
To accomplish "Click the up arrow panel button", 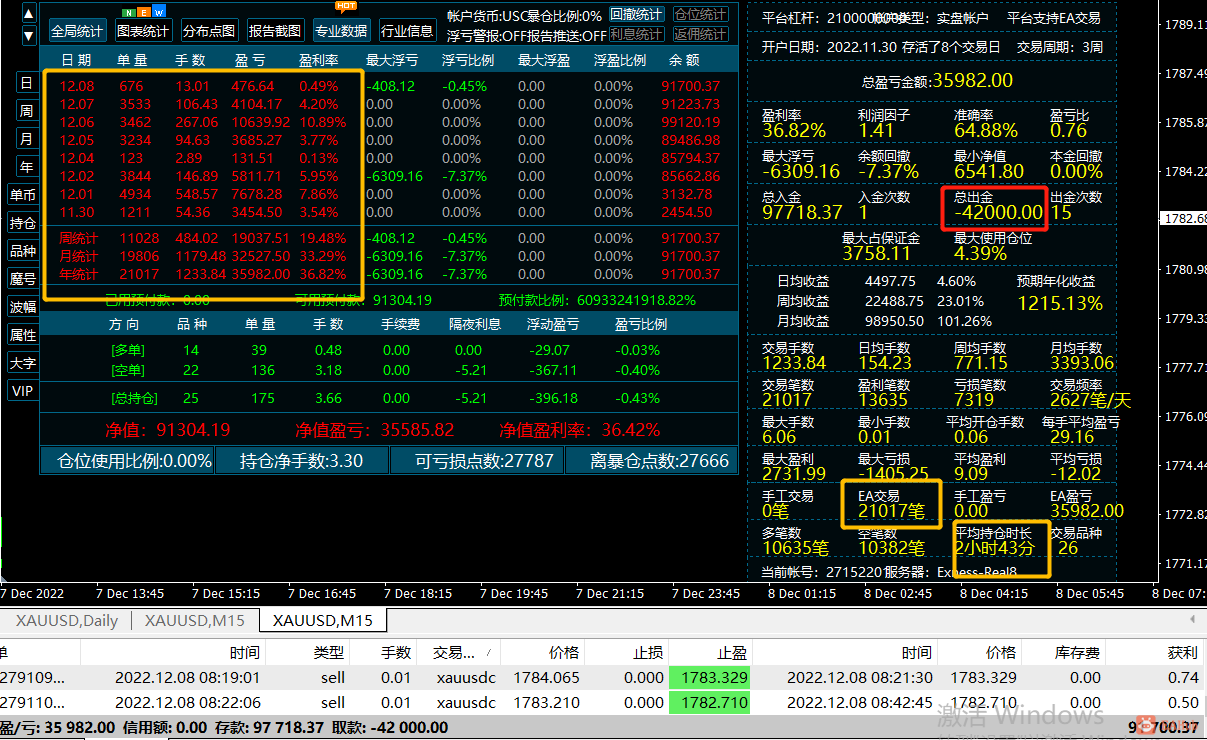I will [x=28, y=15].
